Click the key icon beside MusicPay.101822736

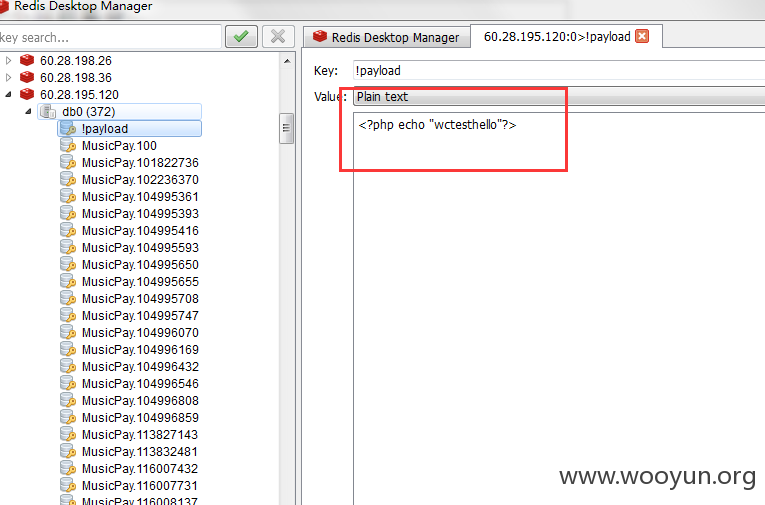coord(68,162)
